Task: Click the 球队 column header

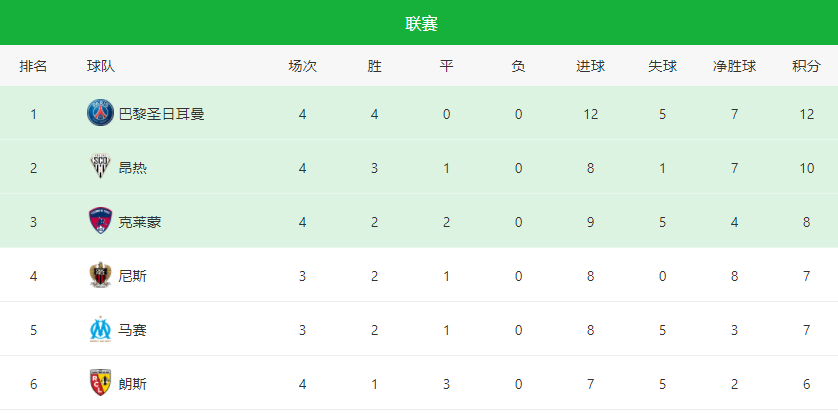Action: point(101,66)
